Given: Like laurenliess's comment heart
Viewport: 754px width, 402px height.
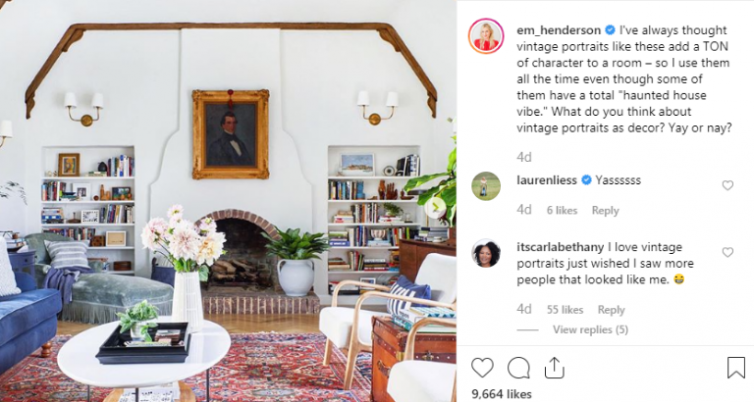Looking at the screenshot, I should click(x=728, y=185).
